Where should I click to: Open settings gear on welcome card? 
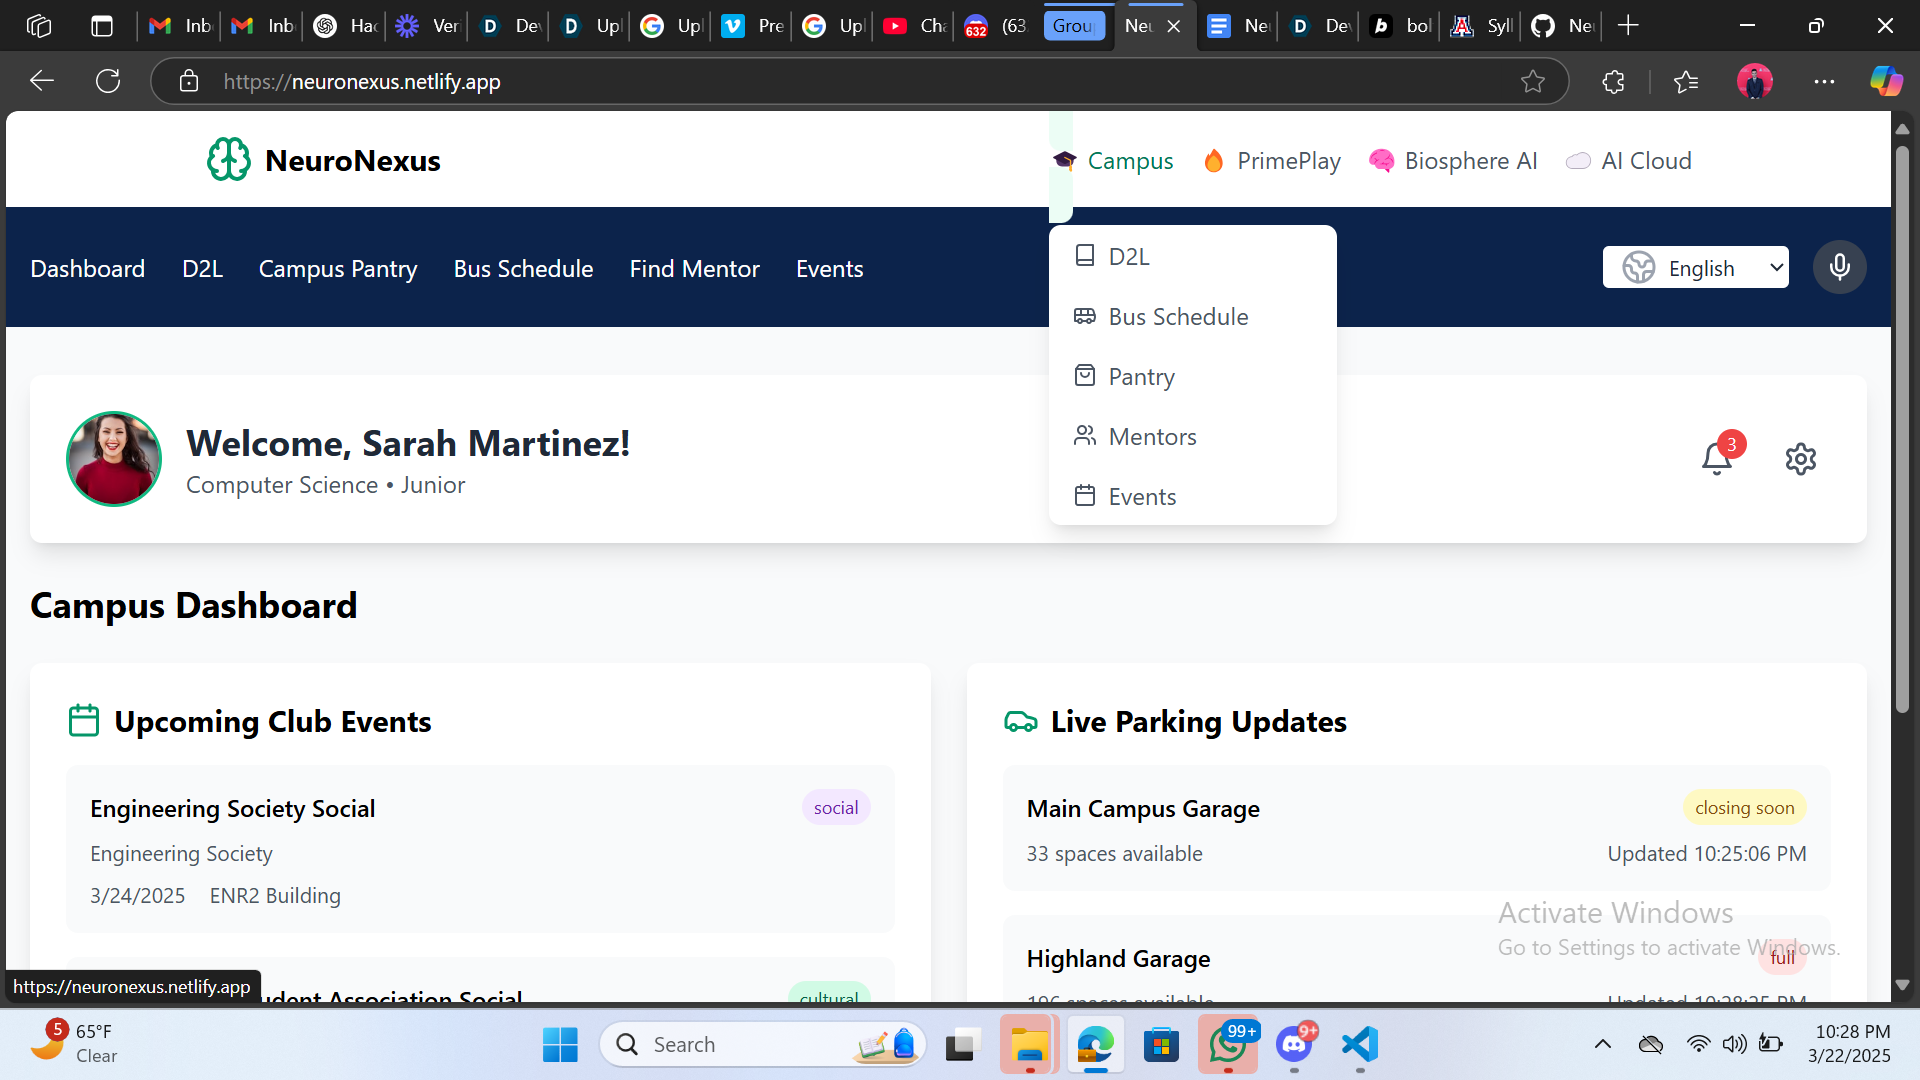coord(1800,459)
